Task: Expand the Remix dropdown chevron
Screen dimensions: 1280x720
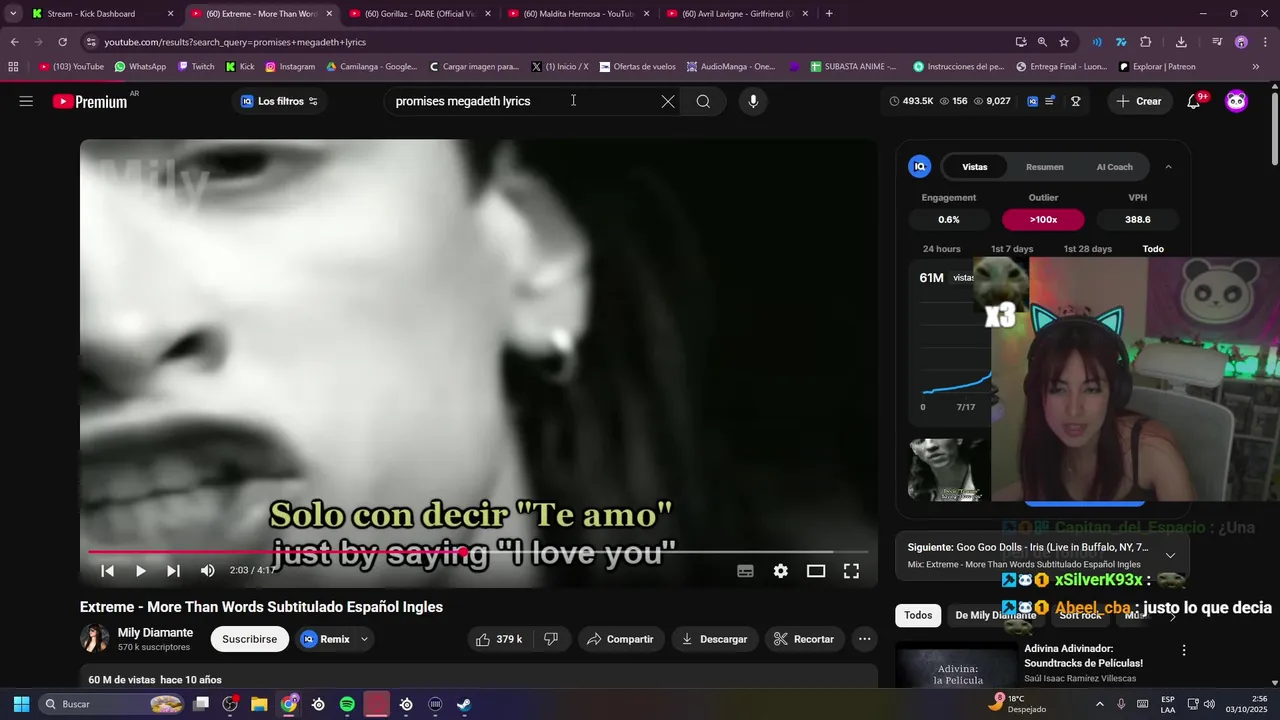Action: pyautogui.click(x=364, y=639)
